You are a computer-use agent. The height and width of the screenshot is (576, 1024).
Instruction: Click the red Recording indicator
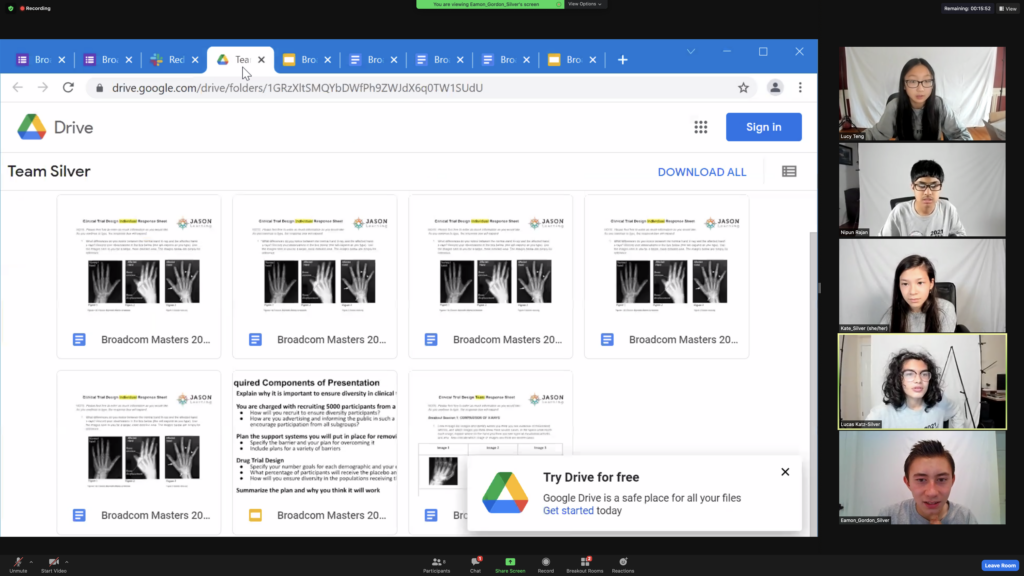(35, 8)
